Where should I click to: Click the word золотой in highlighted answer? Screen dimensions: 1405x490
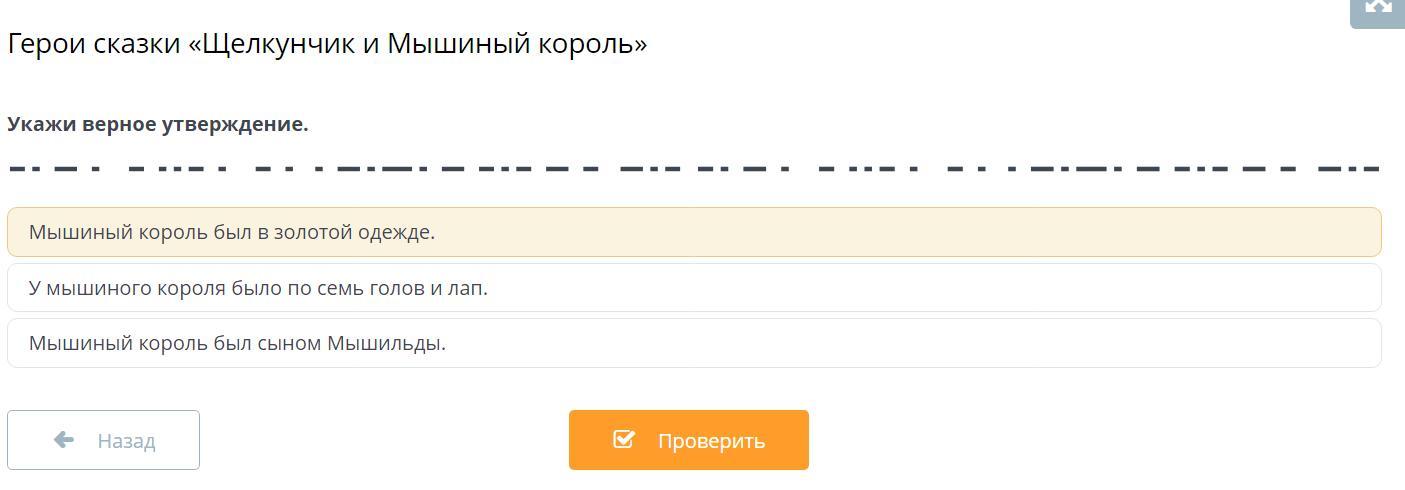coord(306,232)
